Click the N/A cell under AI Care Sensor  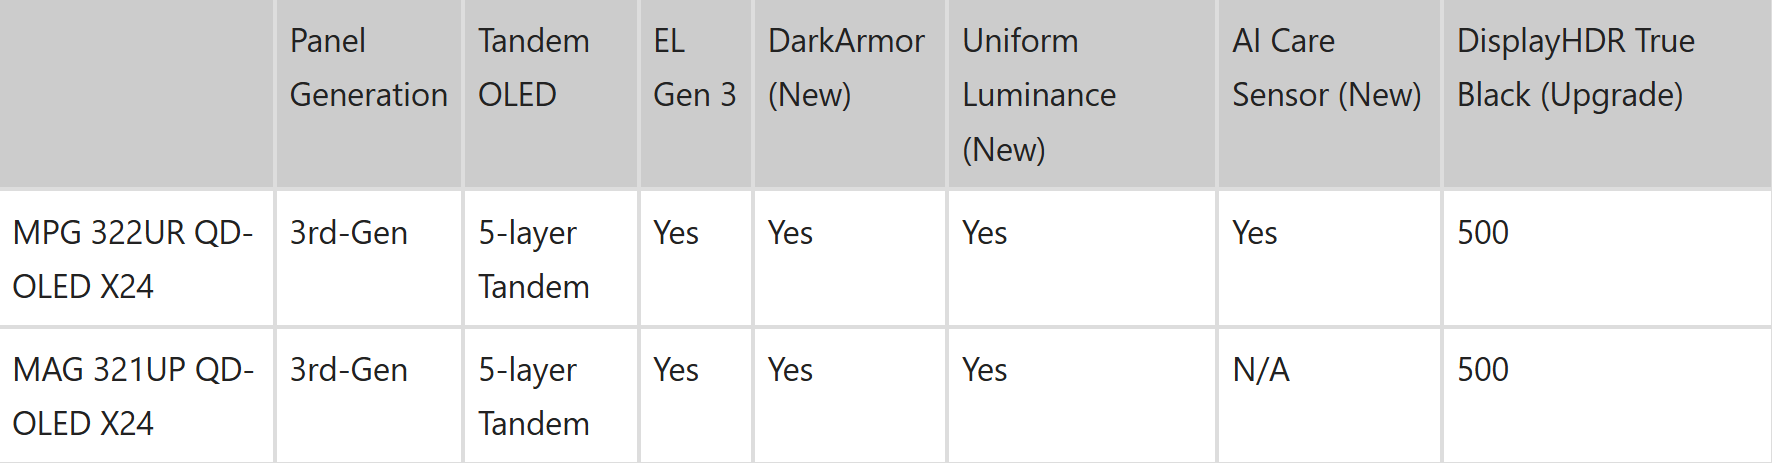pos(1261,370)
